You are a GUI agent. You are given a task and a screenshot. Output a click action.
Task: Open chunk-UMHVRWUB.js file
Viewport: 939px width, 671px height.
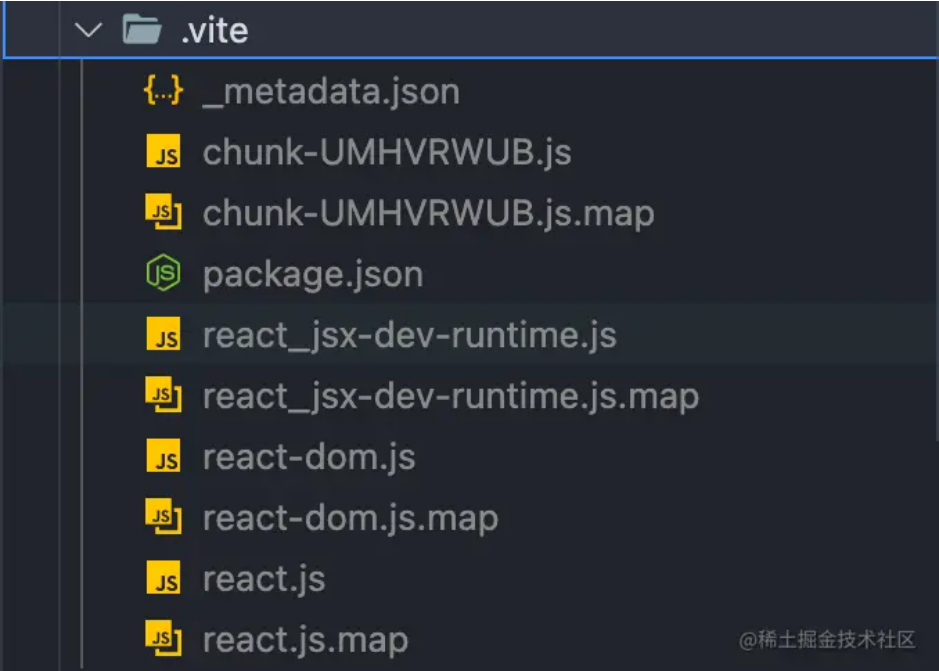click(x=387, y=153)
